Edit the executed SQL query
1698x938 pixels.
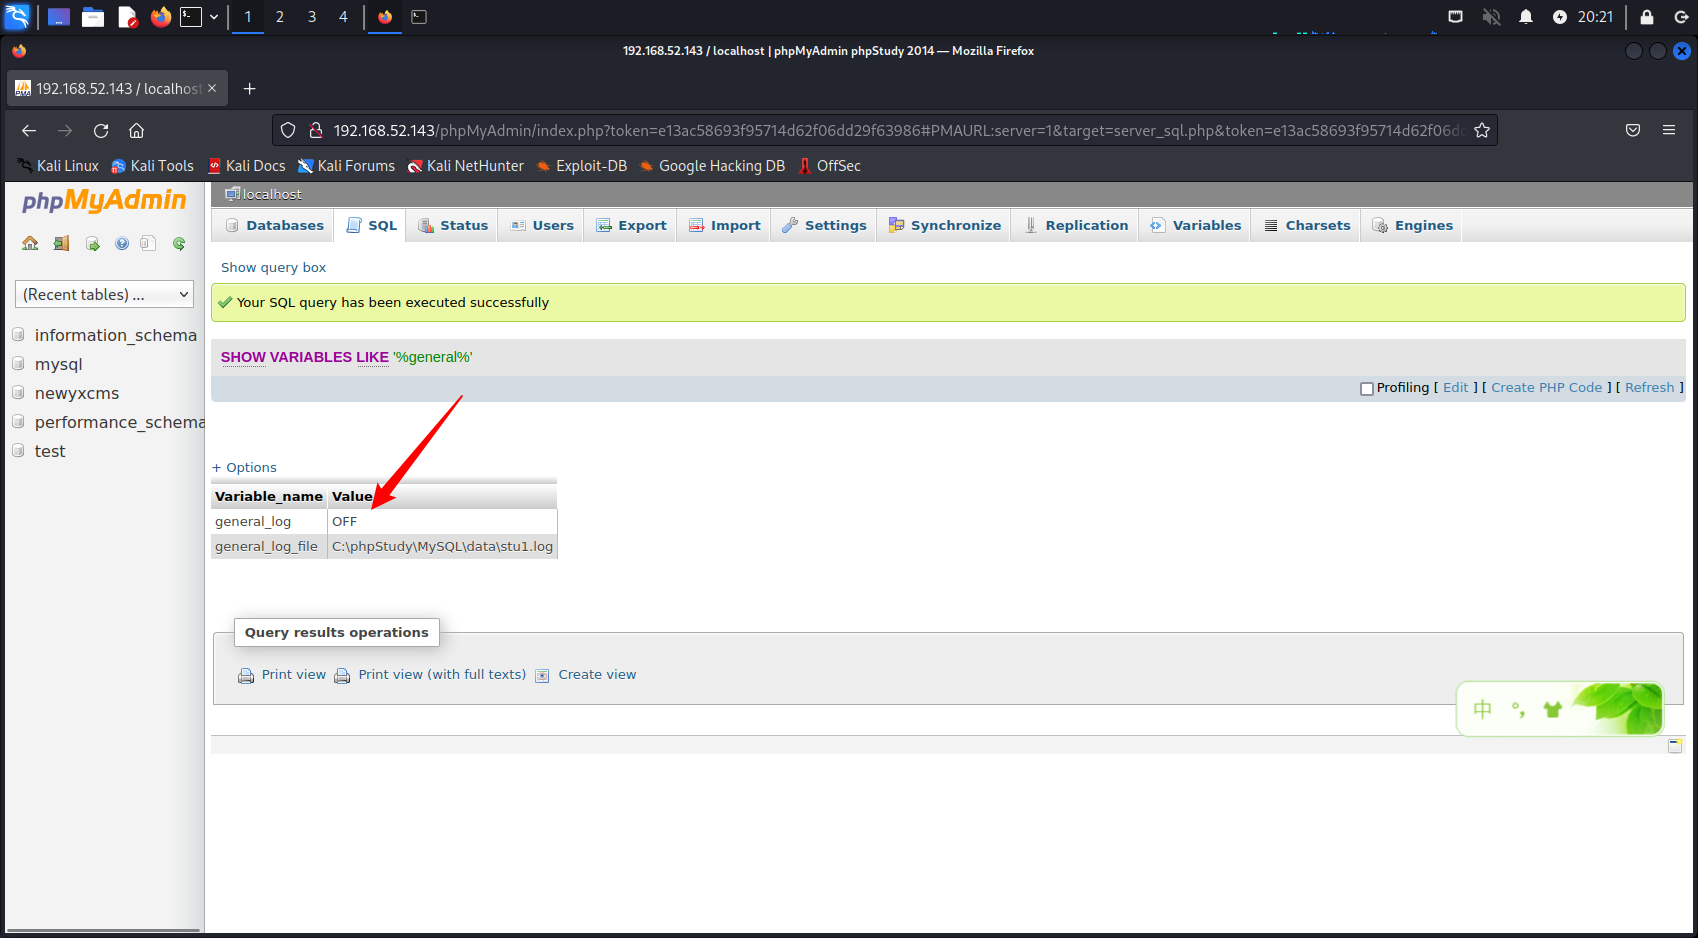1455,388
